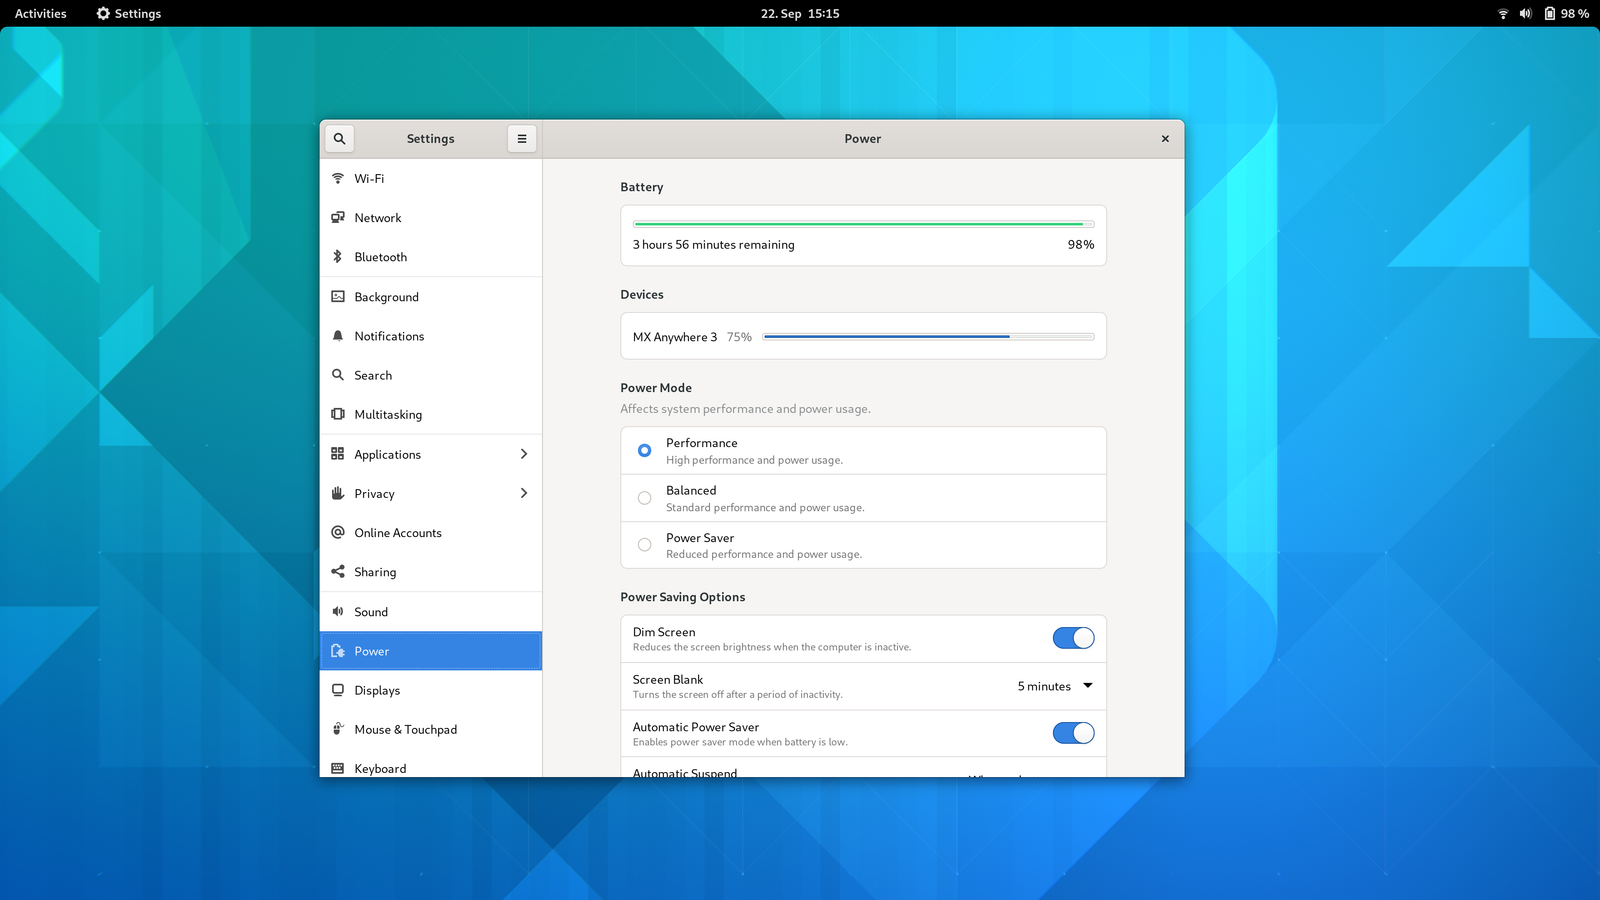Disable the Dim Screen toggle
This screenshot has height=900, width=1600.
[x=1073, y=637]
